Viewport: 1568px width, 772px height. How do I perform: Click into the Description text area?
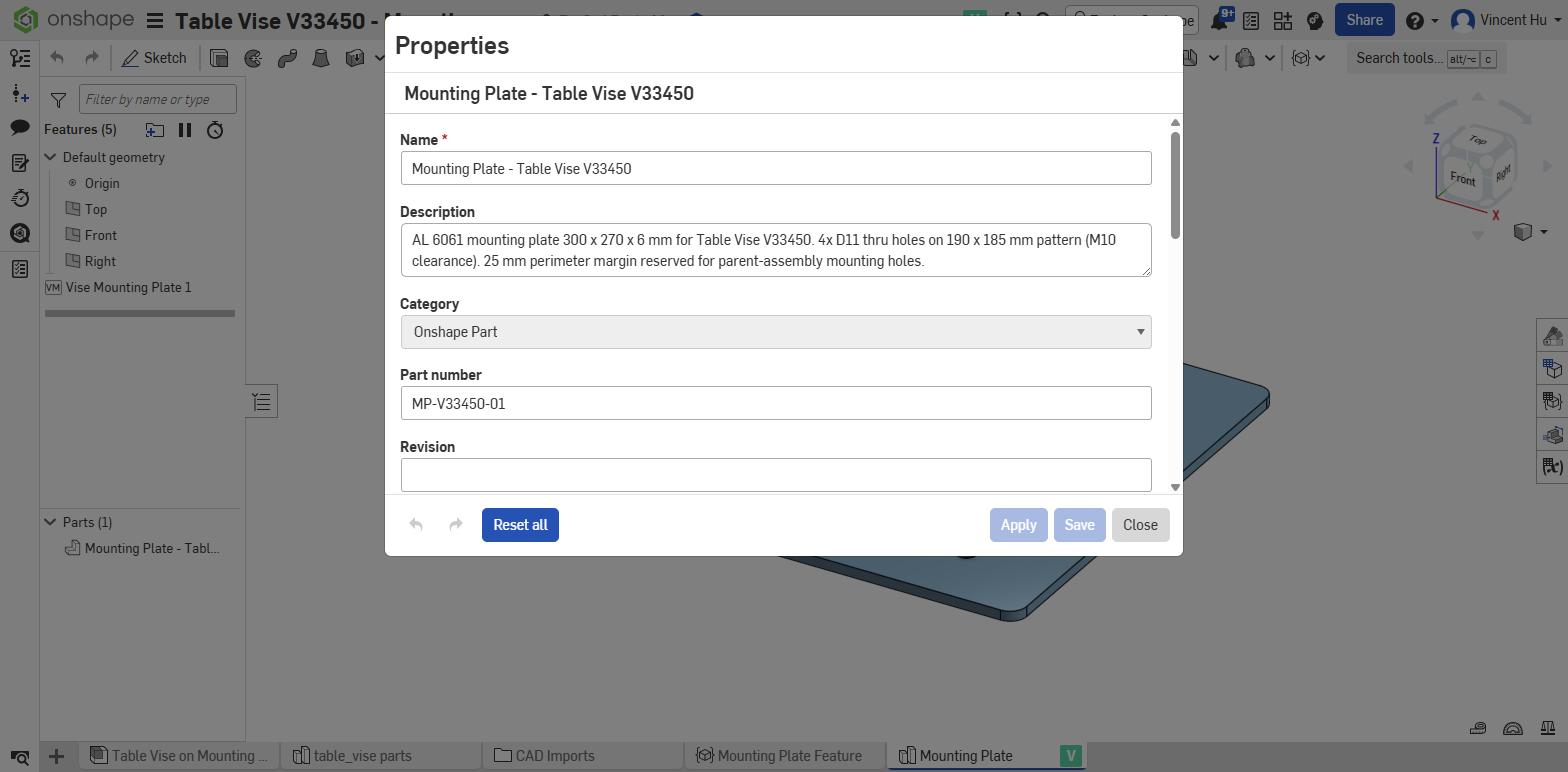(776, 250)
